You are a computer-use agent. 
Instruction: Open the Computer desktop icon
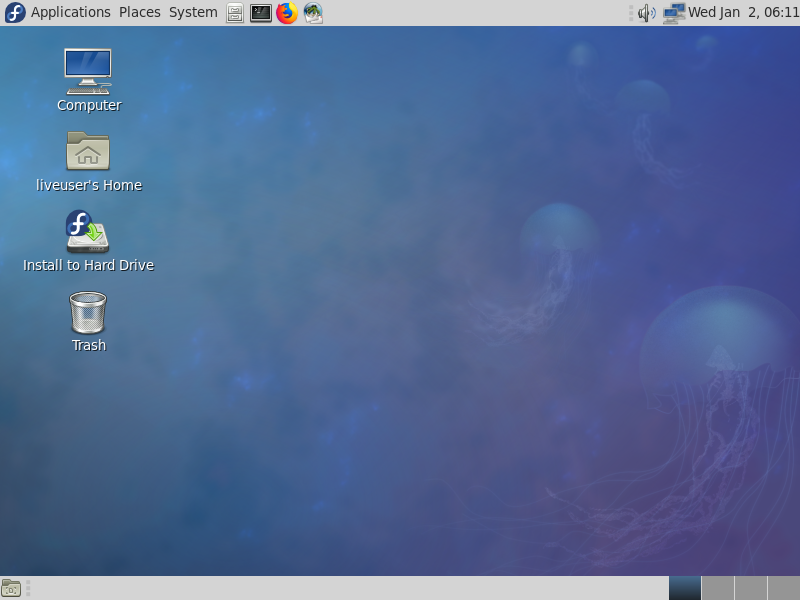[88, 72]
